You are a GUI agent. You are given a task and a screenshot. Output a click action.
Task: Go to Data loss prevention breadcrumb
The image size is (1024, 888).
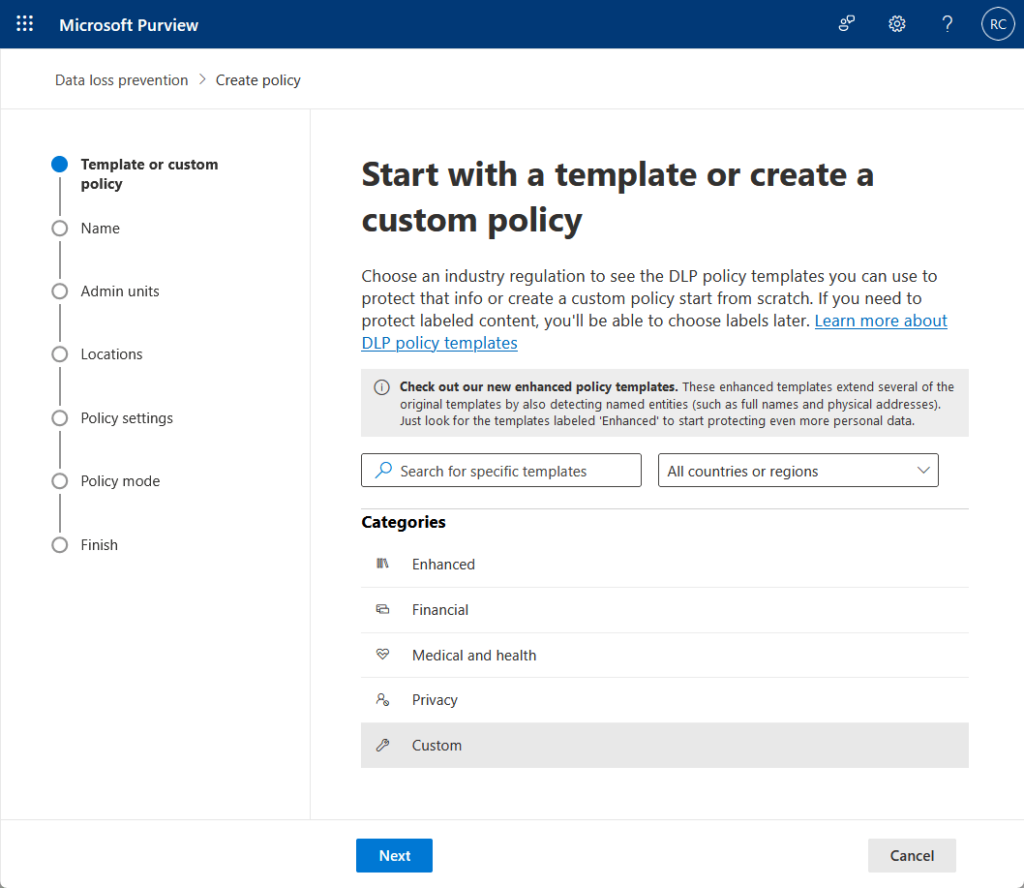click(x=121, y=80)
